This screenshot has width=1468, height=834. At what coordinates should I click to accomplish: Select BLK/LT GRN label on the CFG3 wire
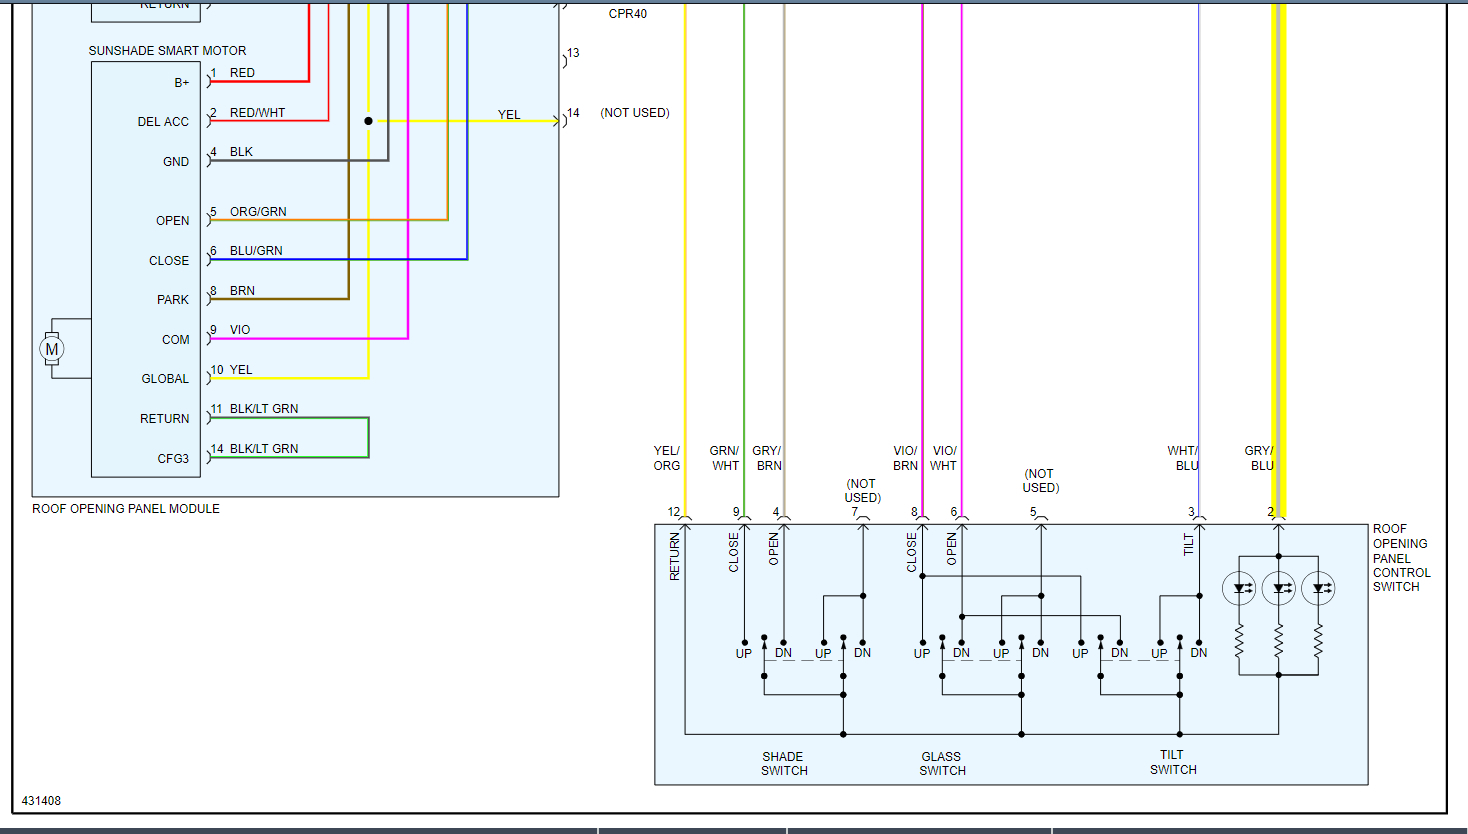tap(264, 449)
